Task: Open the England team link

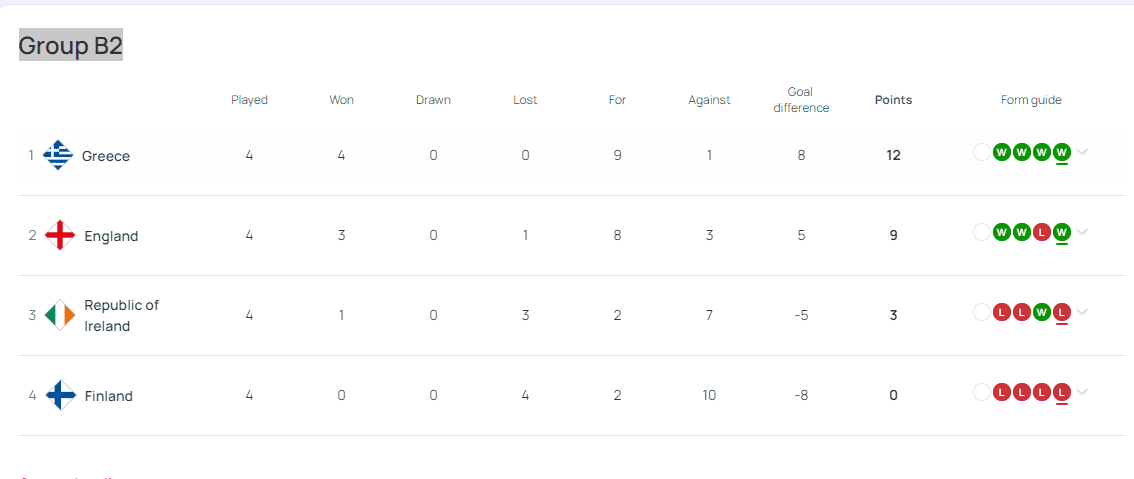Action: tap(111, 236)
